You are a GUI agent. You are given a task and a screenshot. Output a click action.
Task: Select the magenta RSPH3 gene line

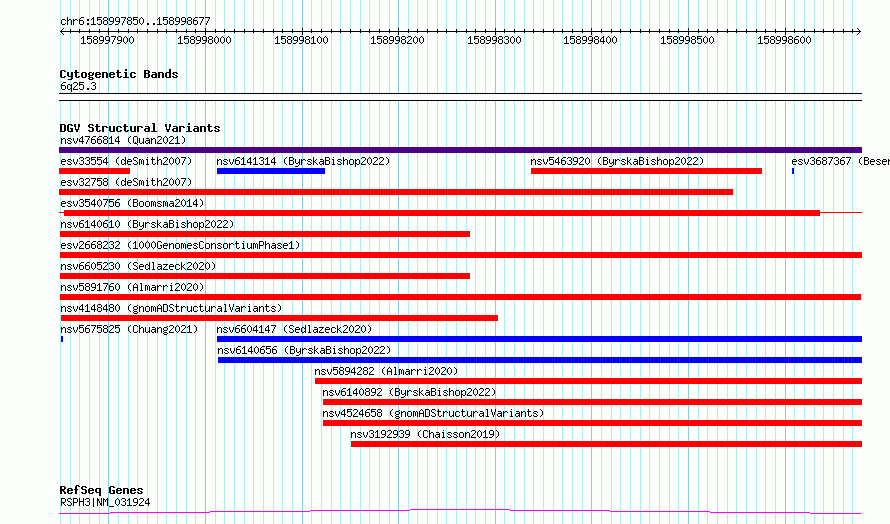pos(460,512)
